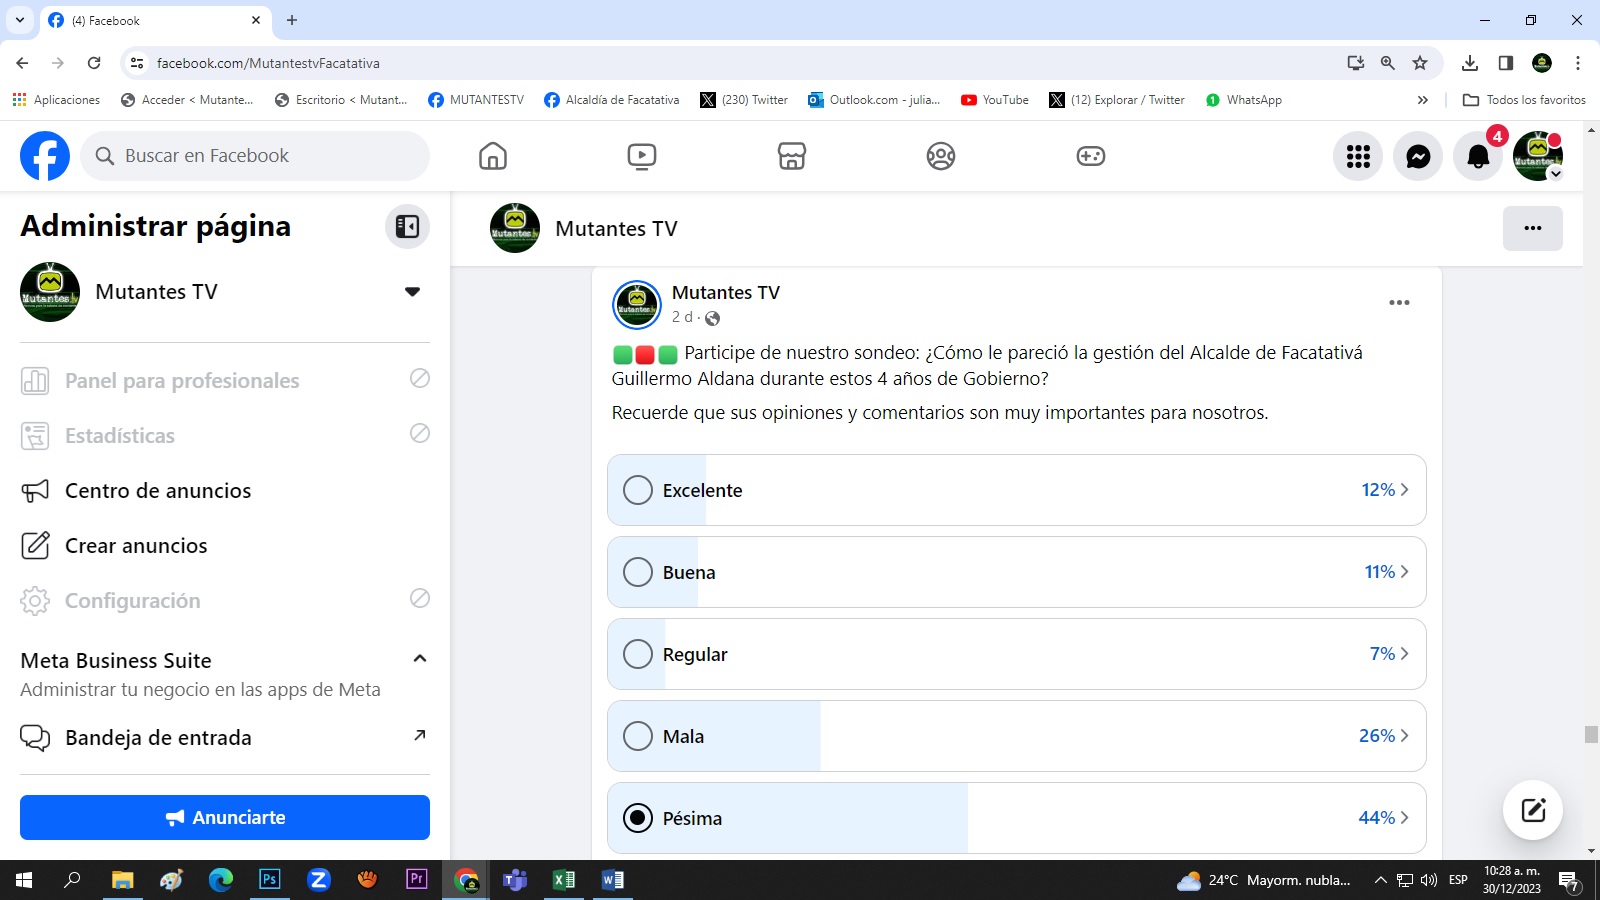Viewport: 1600px width, 900px height.
Task: Collapse the Administrar página sidebar
Action: pos(407,227)
